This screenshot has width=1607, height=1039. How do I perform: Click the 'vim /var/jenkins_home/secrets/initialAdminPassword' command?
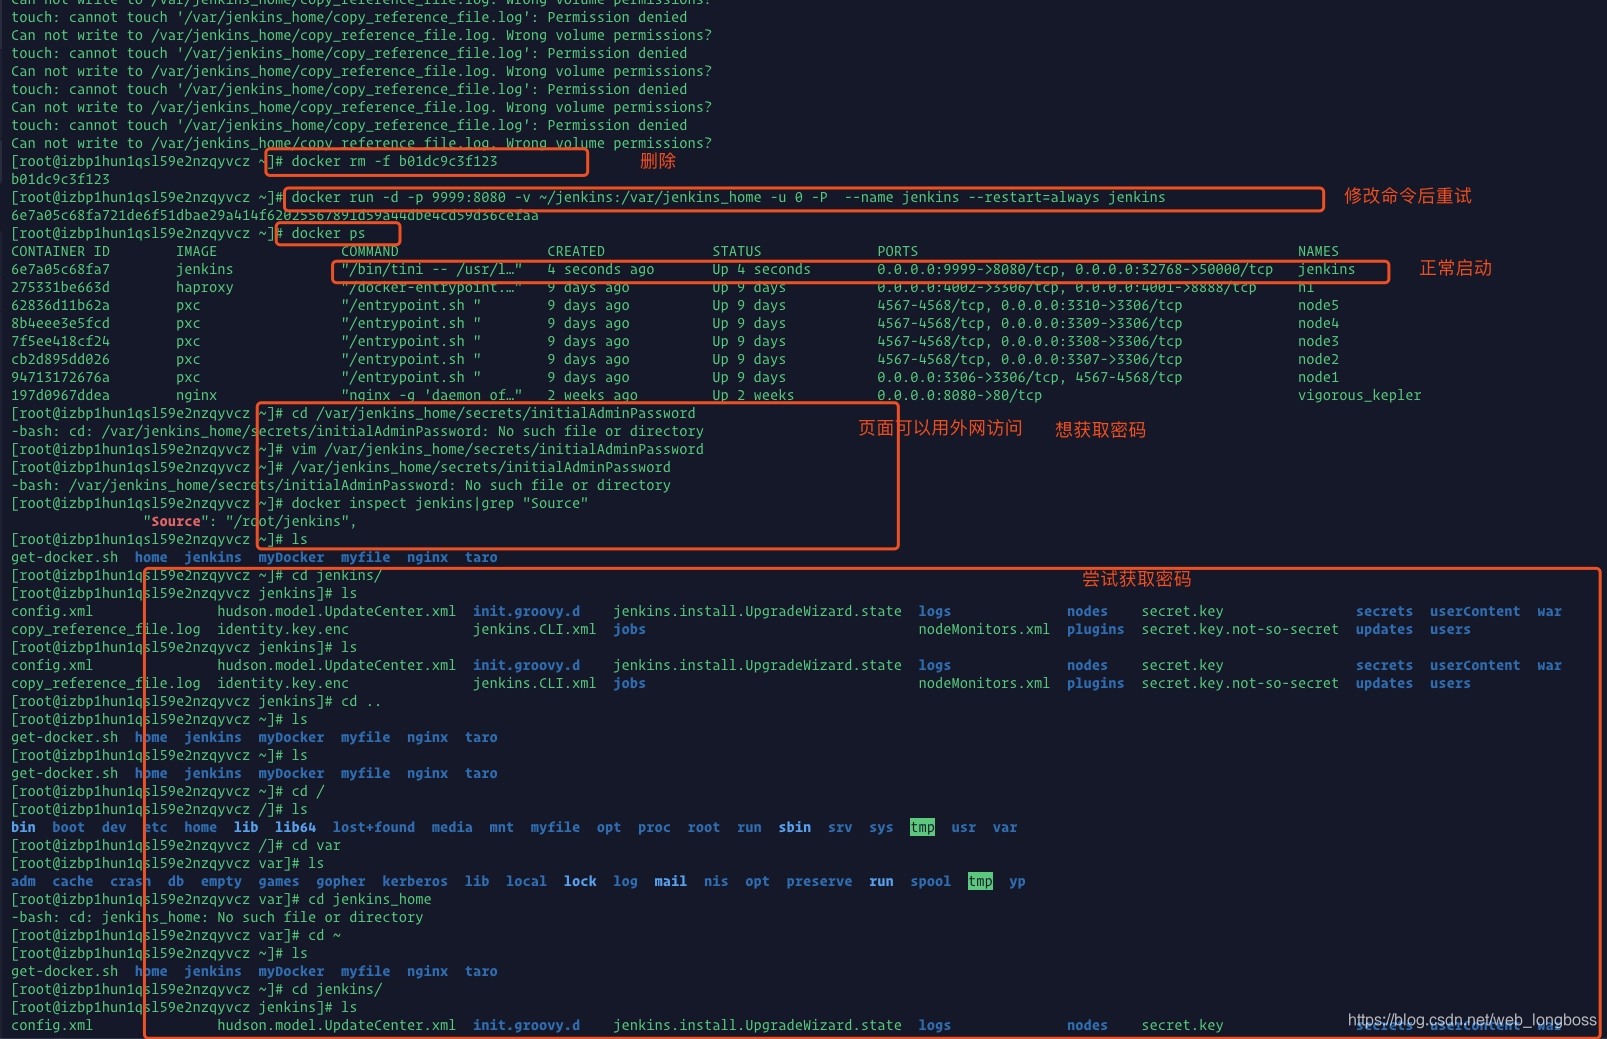tap(497, 449)
